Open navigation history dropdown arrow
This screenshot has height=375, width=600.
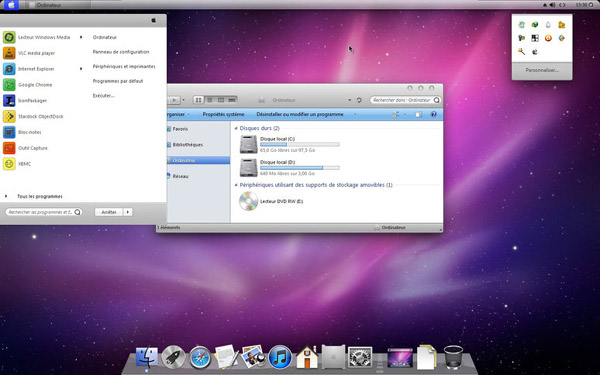(184, 100)
